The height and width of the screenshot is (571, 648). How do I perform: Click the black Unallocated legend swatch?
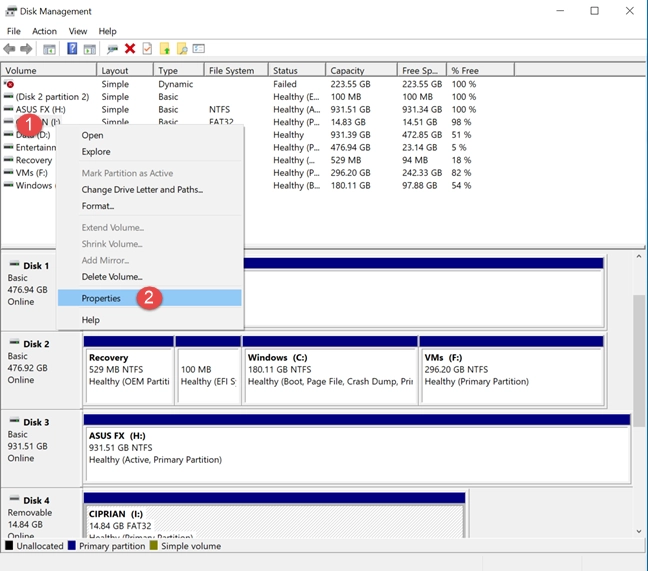9,546
